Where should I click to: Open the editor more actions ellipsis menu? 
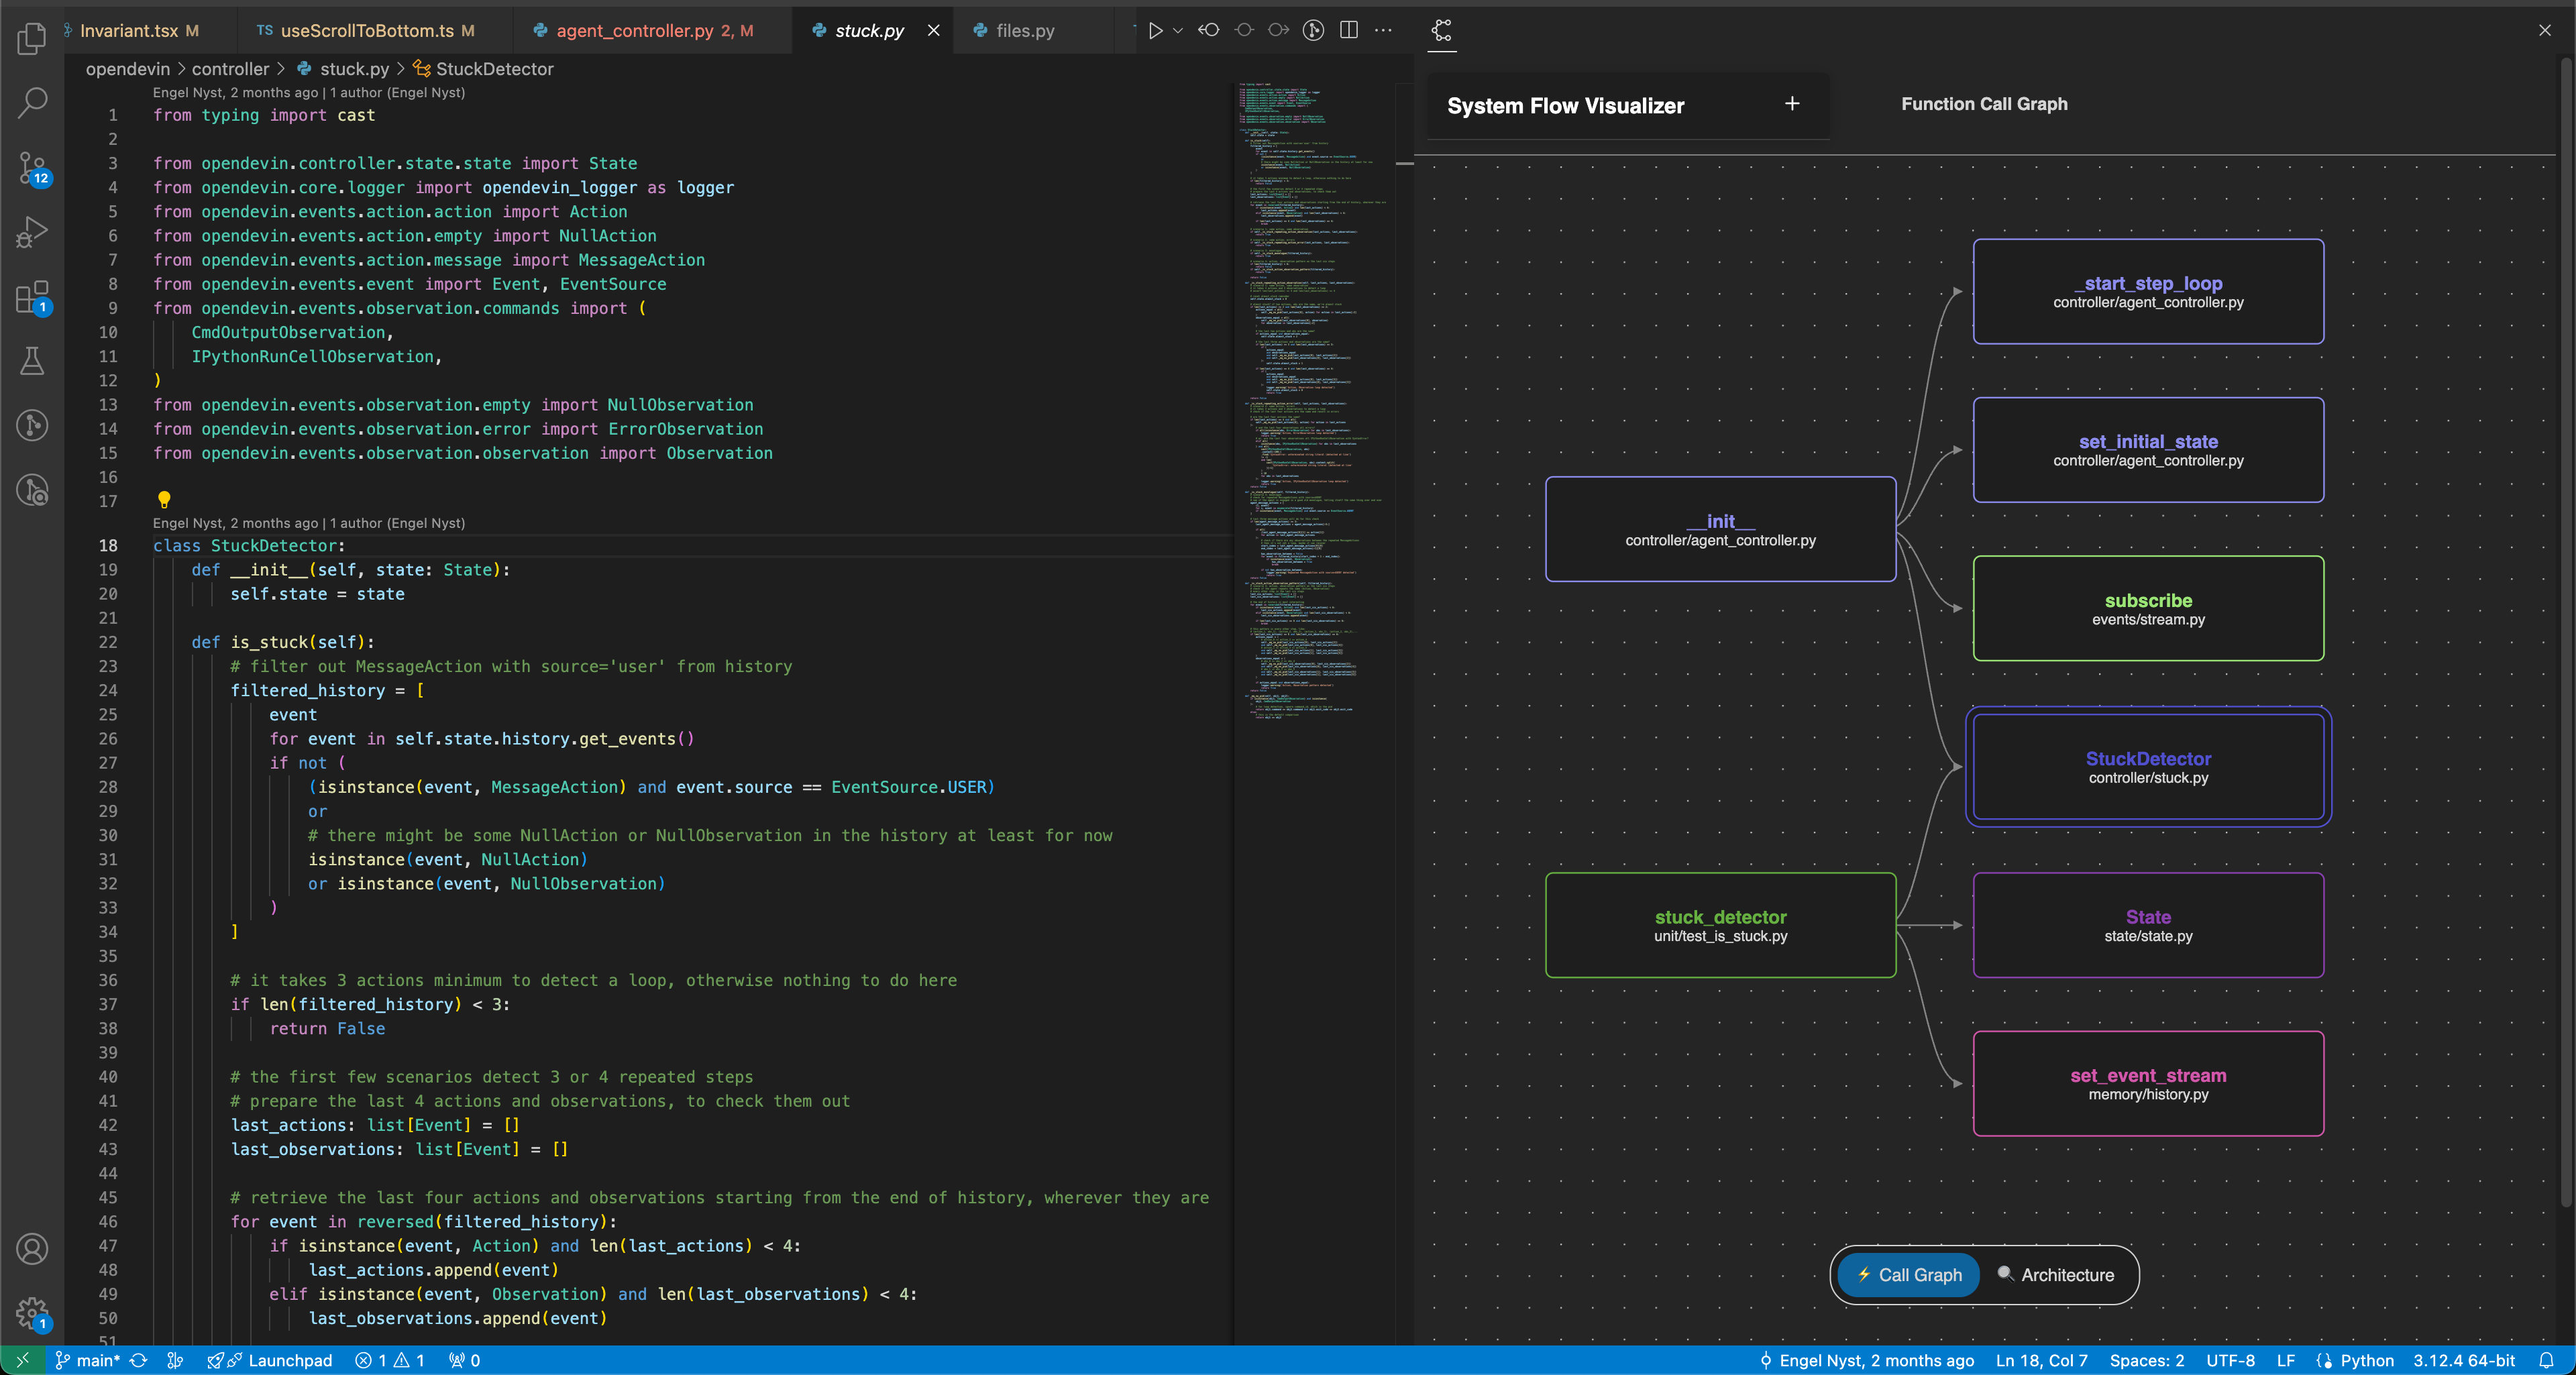coord(1383,30)
